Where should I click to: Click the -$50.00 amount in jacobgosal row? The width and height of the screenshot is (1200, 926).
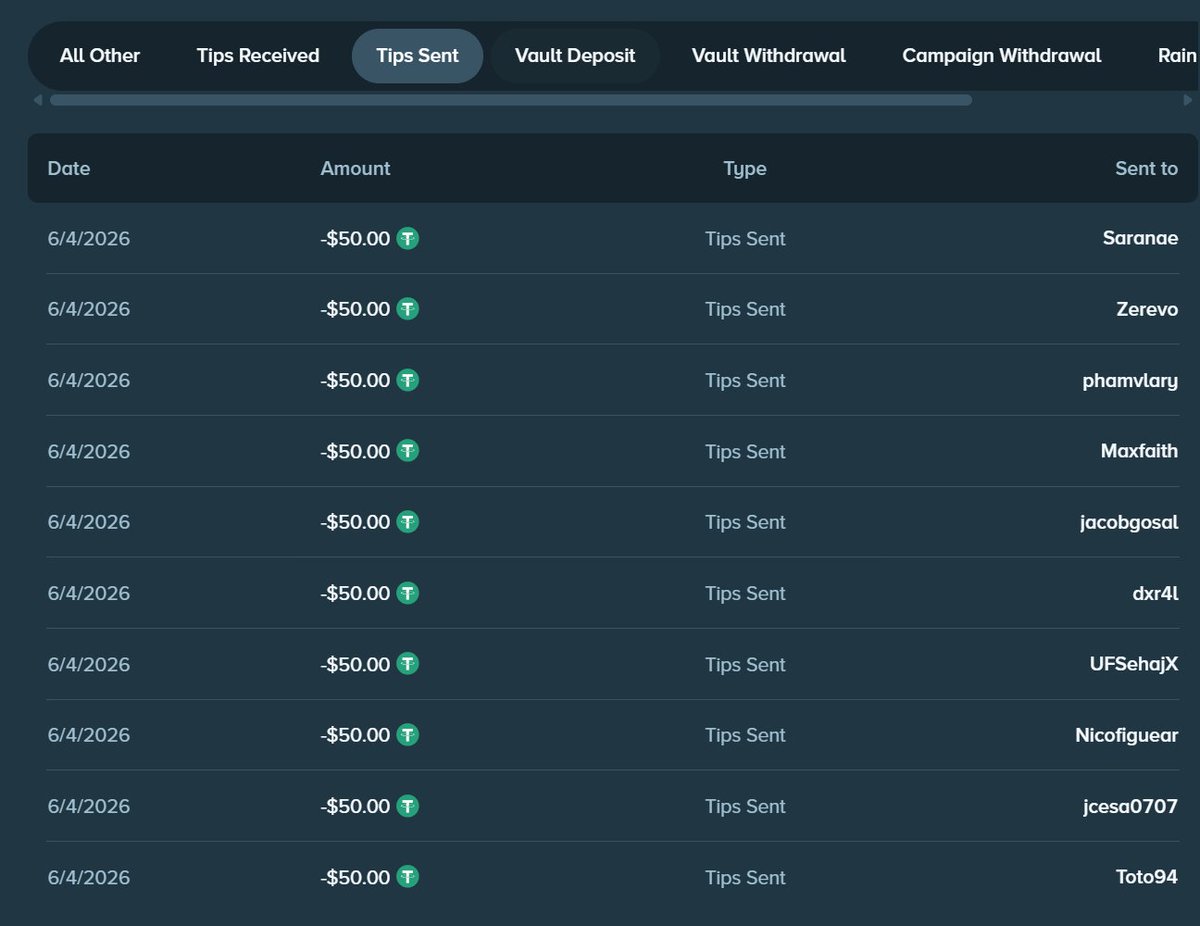(355, 522)
